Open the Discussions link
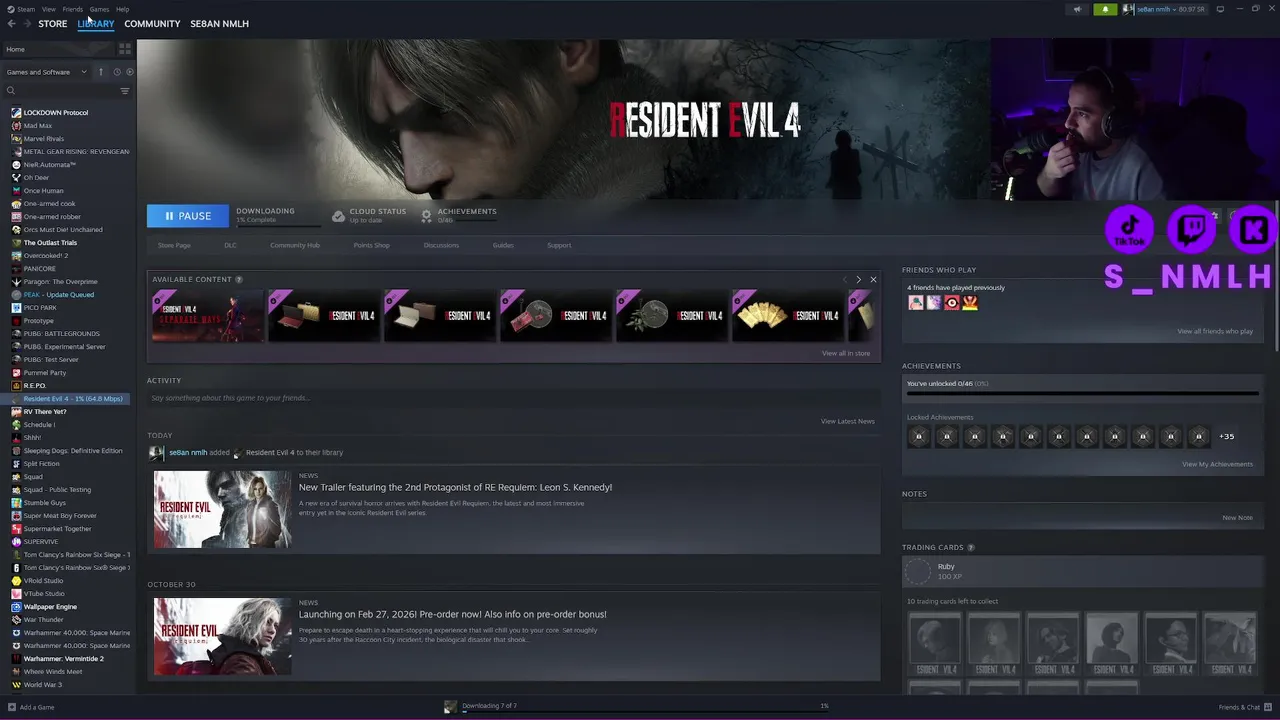Screen dimensions: 1280x720 pos(441,245)
